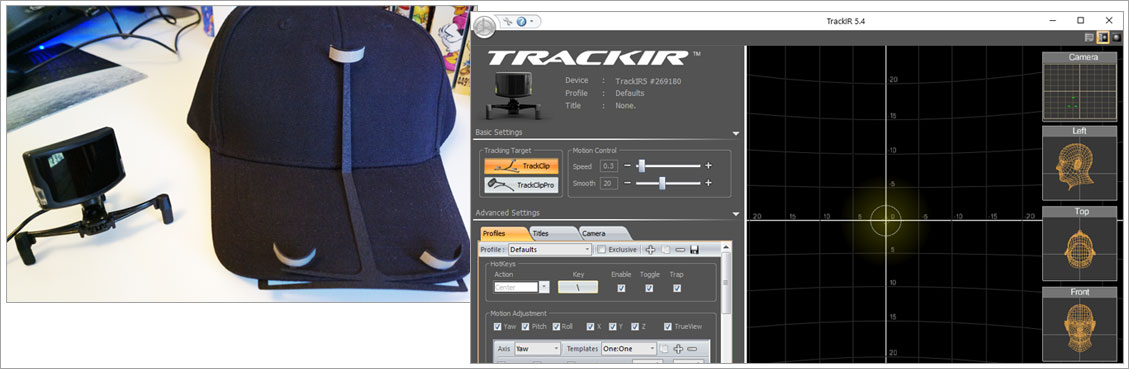Click the device text 'TrackIR5 #269180'

[x=648, y=81]
